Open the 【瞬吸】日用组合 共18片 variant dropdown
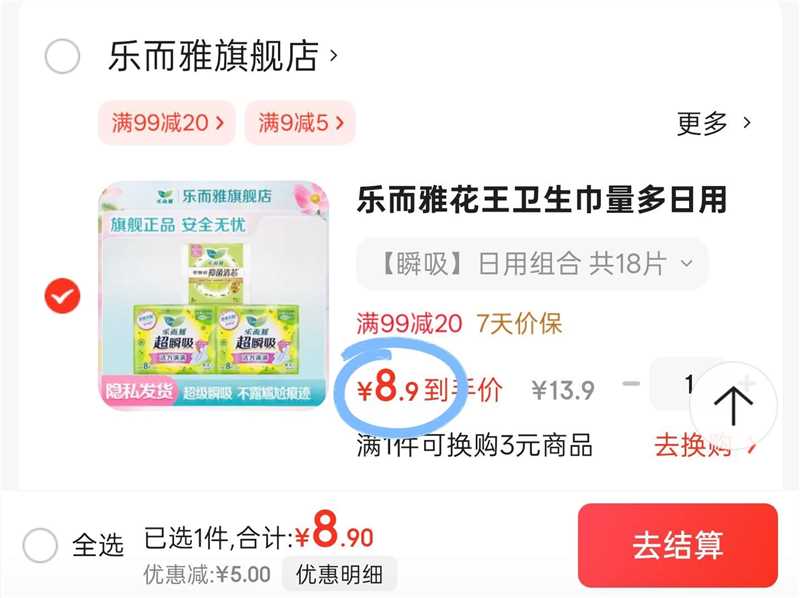This screenshot has height=598, width=800. tap(532, 264)
